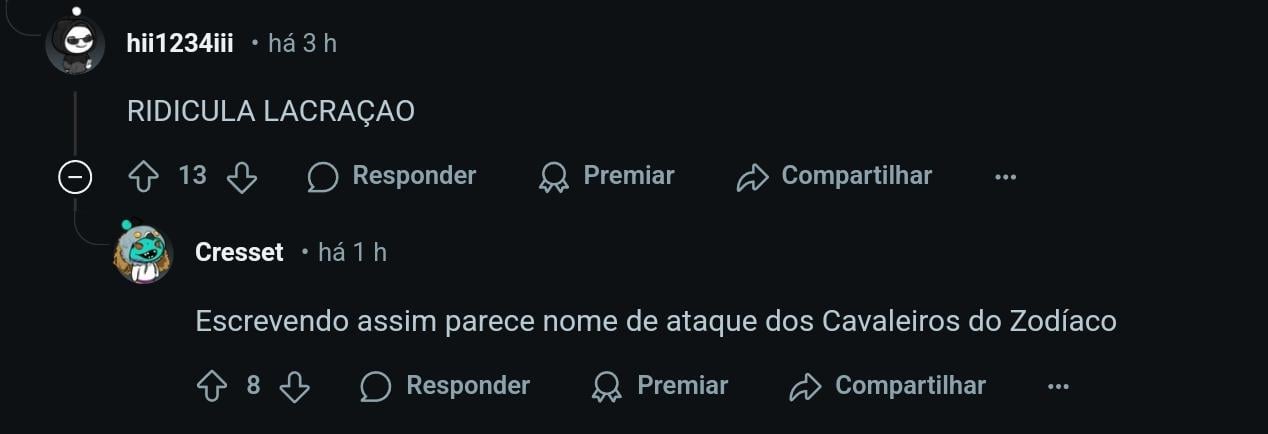Click the 'há 1 h' timestamp
1268x434 pixels.
352,253
